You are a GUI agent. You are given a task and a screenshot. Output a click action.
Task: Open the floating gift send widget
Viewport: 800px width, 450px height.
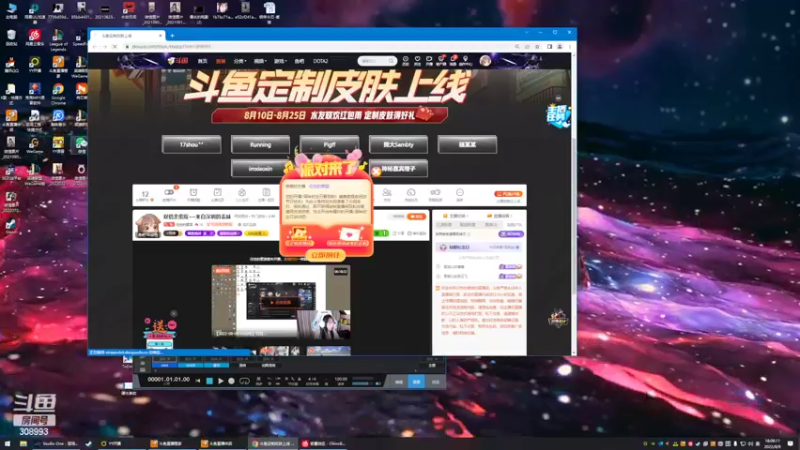point(160,333)
